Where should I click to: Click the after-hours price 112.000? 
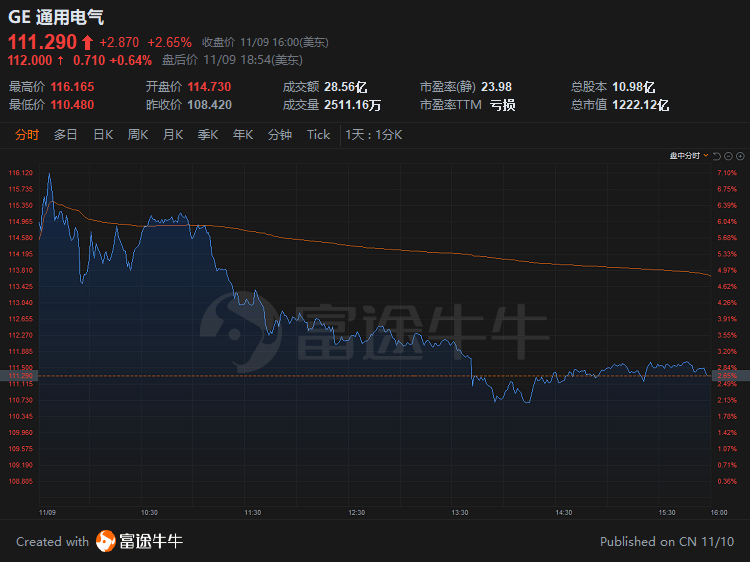coord(30,60)
